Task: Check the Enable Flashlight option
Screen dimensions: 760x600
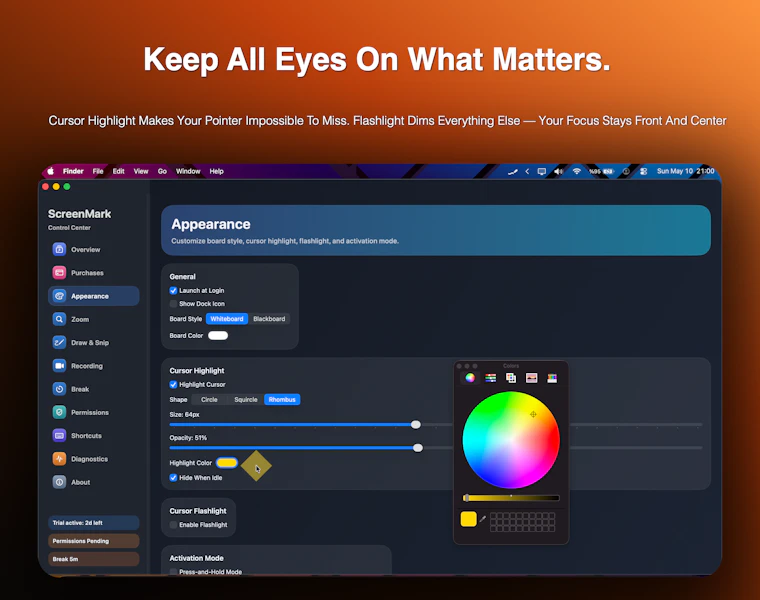Action: (x=173, y=524)
